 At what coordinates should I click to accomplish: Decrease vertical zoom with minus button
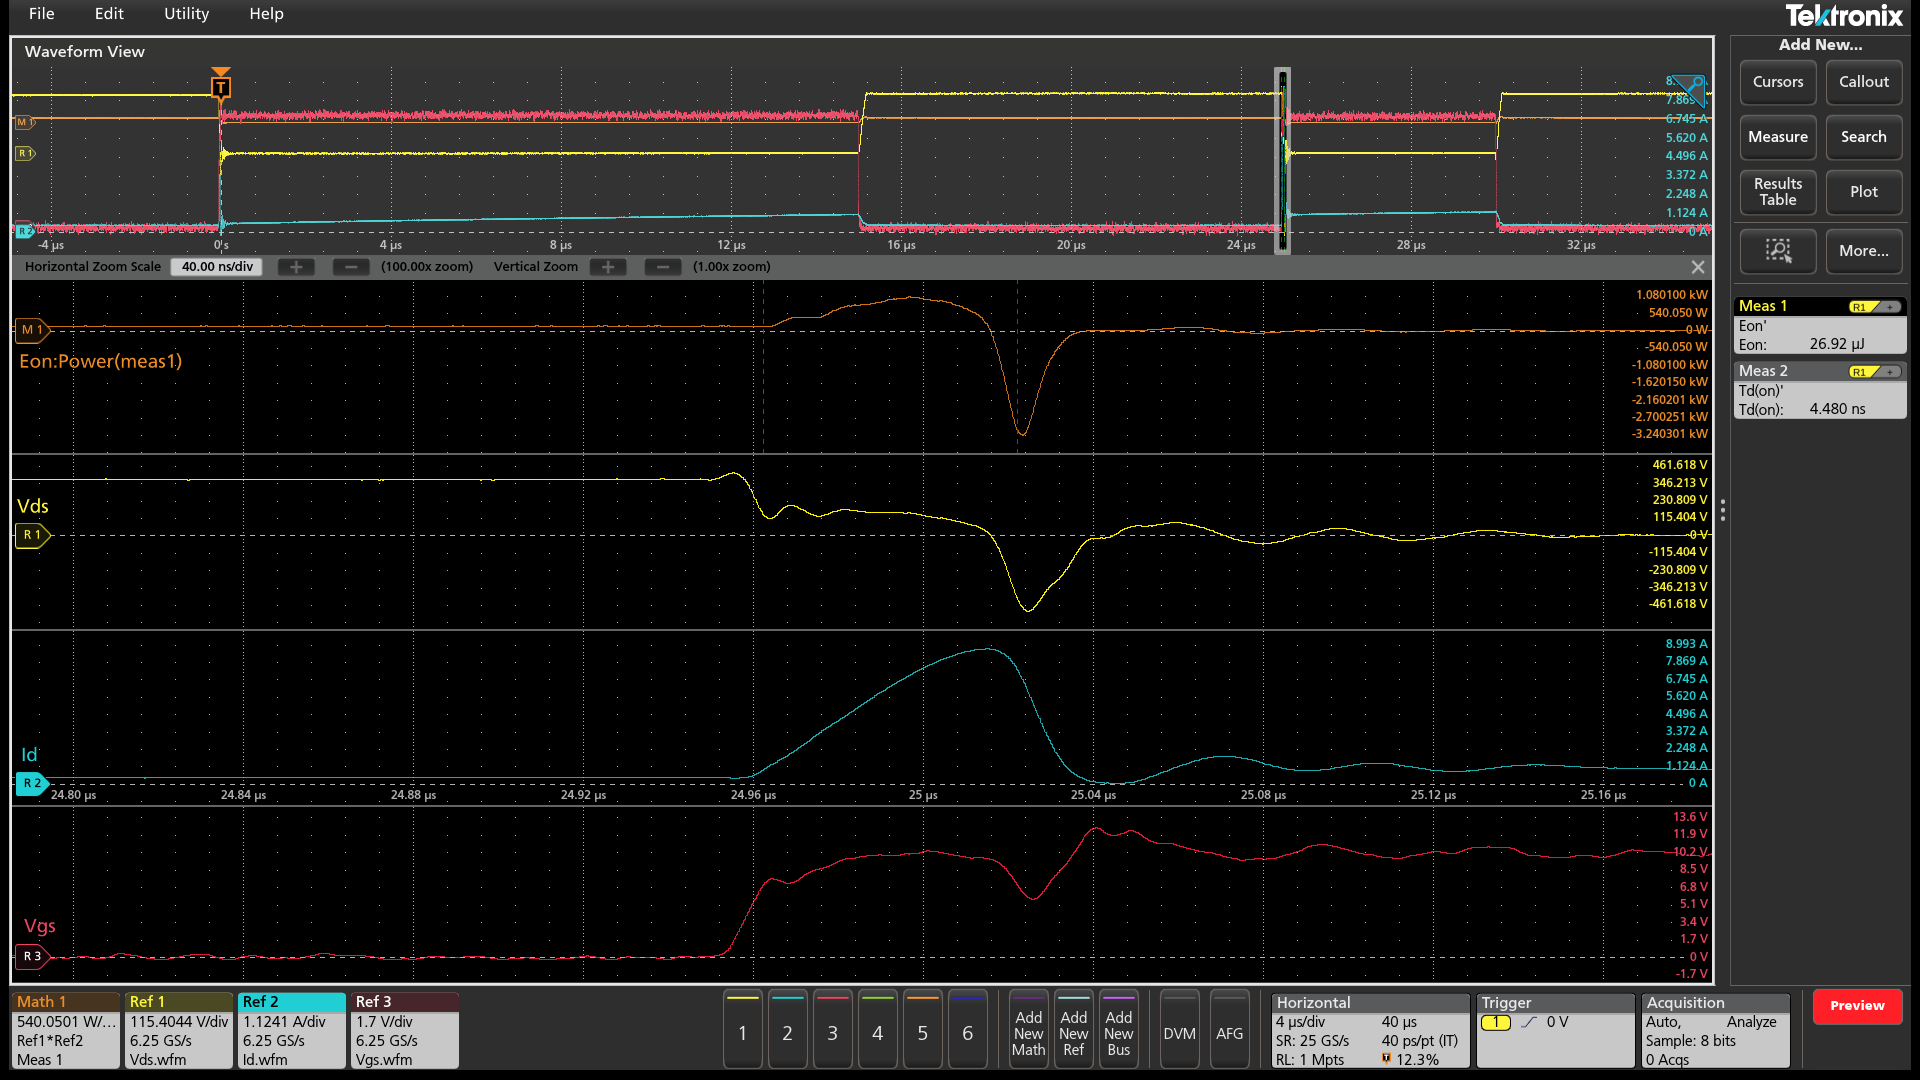(x=662, y=267)
